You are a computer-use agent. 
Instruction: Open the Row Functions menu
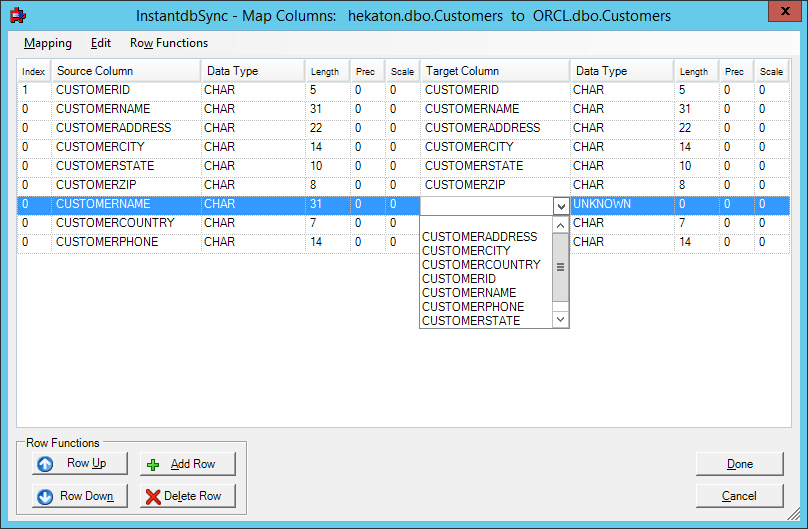[x=169, y=43]
